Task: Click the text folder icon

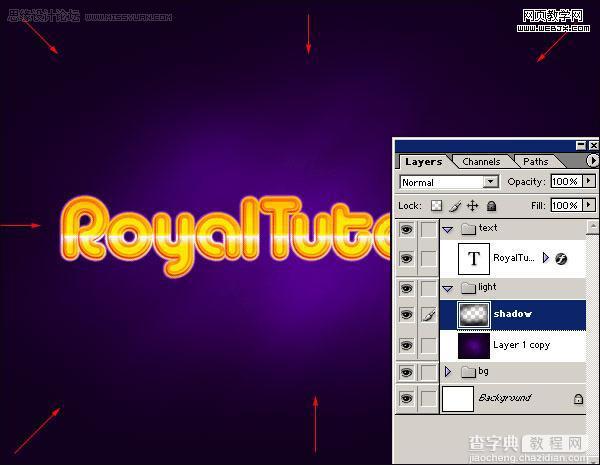Action: click(468, 229)
